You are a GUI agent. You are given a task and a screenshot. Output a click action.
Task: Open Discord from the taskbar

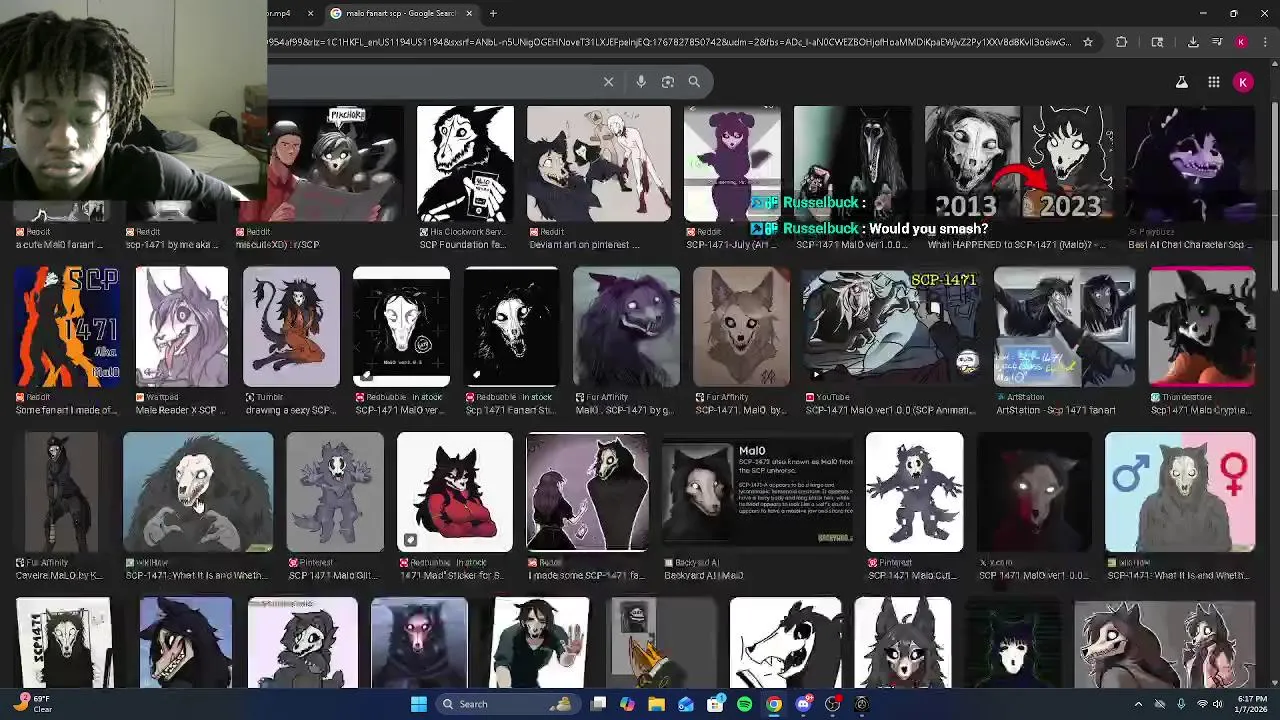[x=803, y=704]
